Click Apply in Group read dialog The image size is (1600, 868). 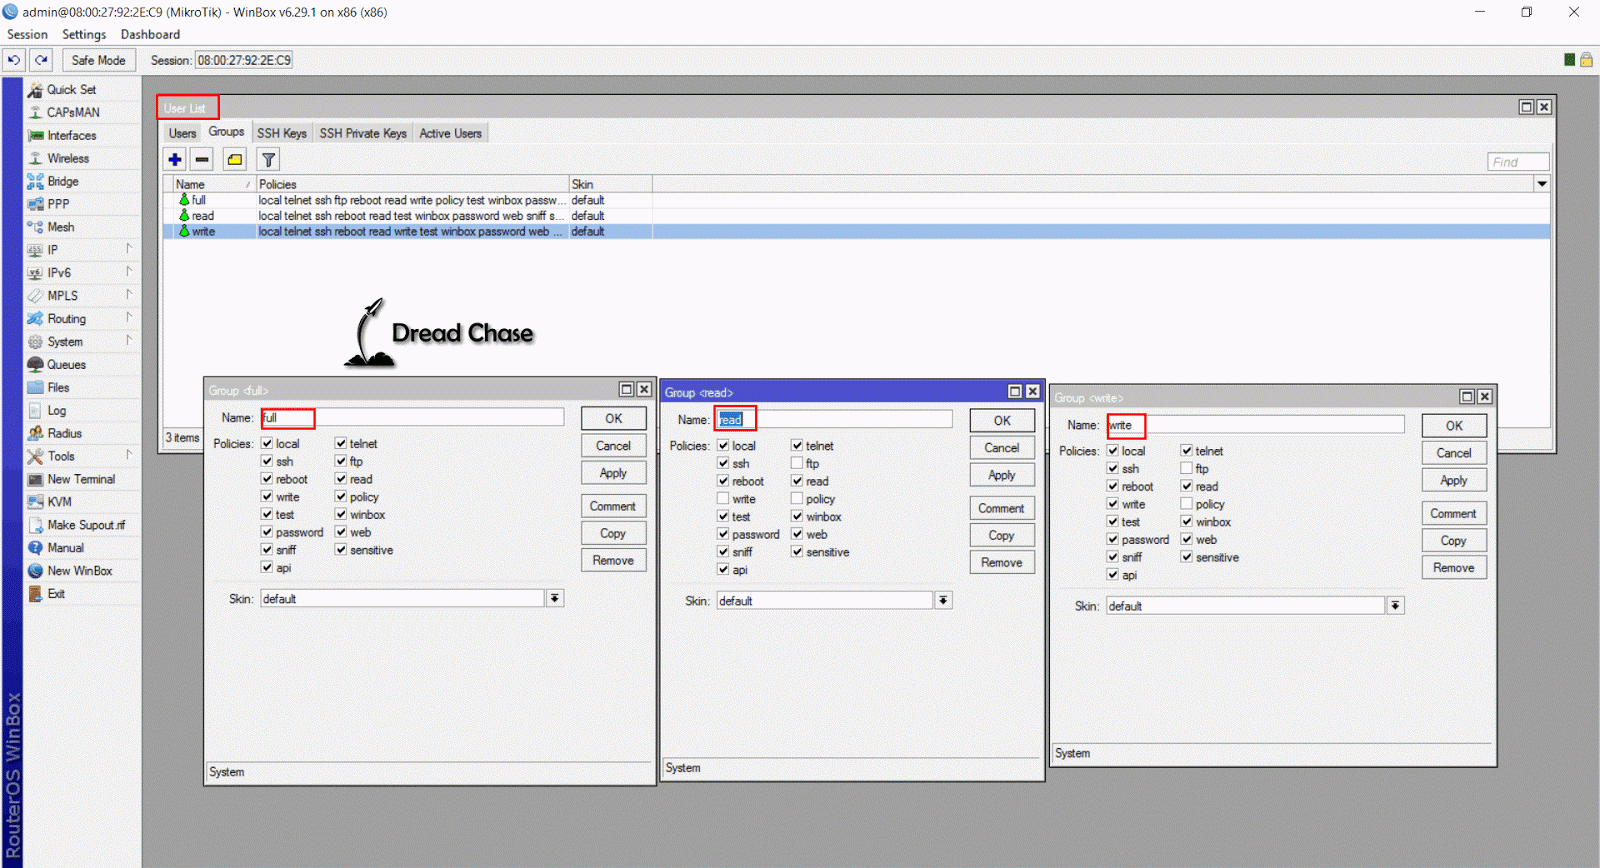click(1002, 475)
